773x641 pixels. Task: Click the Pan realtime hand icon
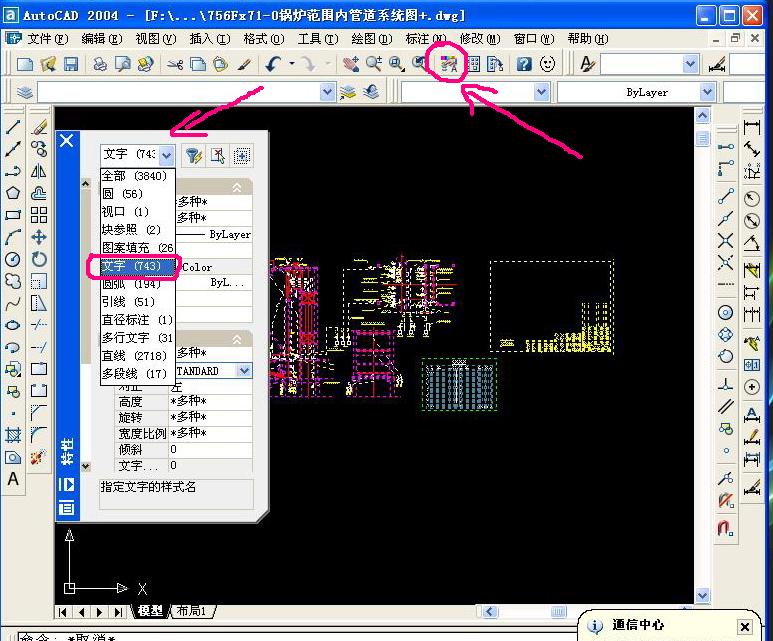[351, 64]
